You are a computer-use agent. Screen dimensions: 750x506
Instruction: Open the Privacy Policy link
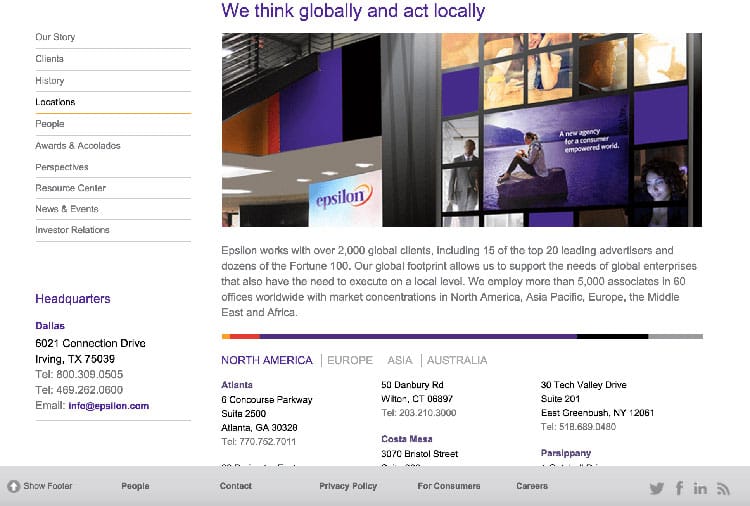[x=348, y=486]
